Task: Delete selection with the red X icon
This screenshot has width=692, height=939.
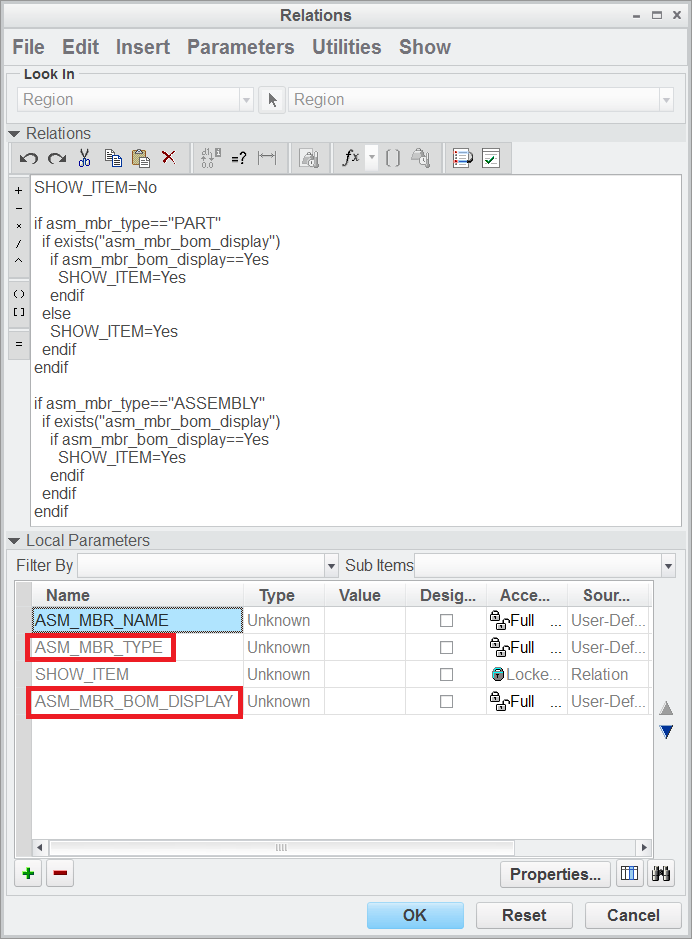Action: tap(169, 157)
